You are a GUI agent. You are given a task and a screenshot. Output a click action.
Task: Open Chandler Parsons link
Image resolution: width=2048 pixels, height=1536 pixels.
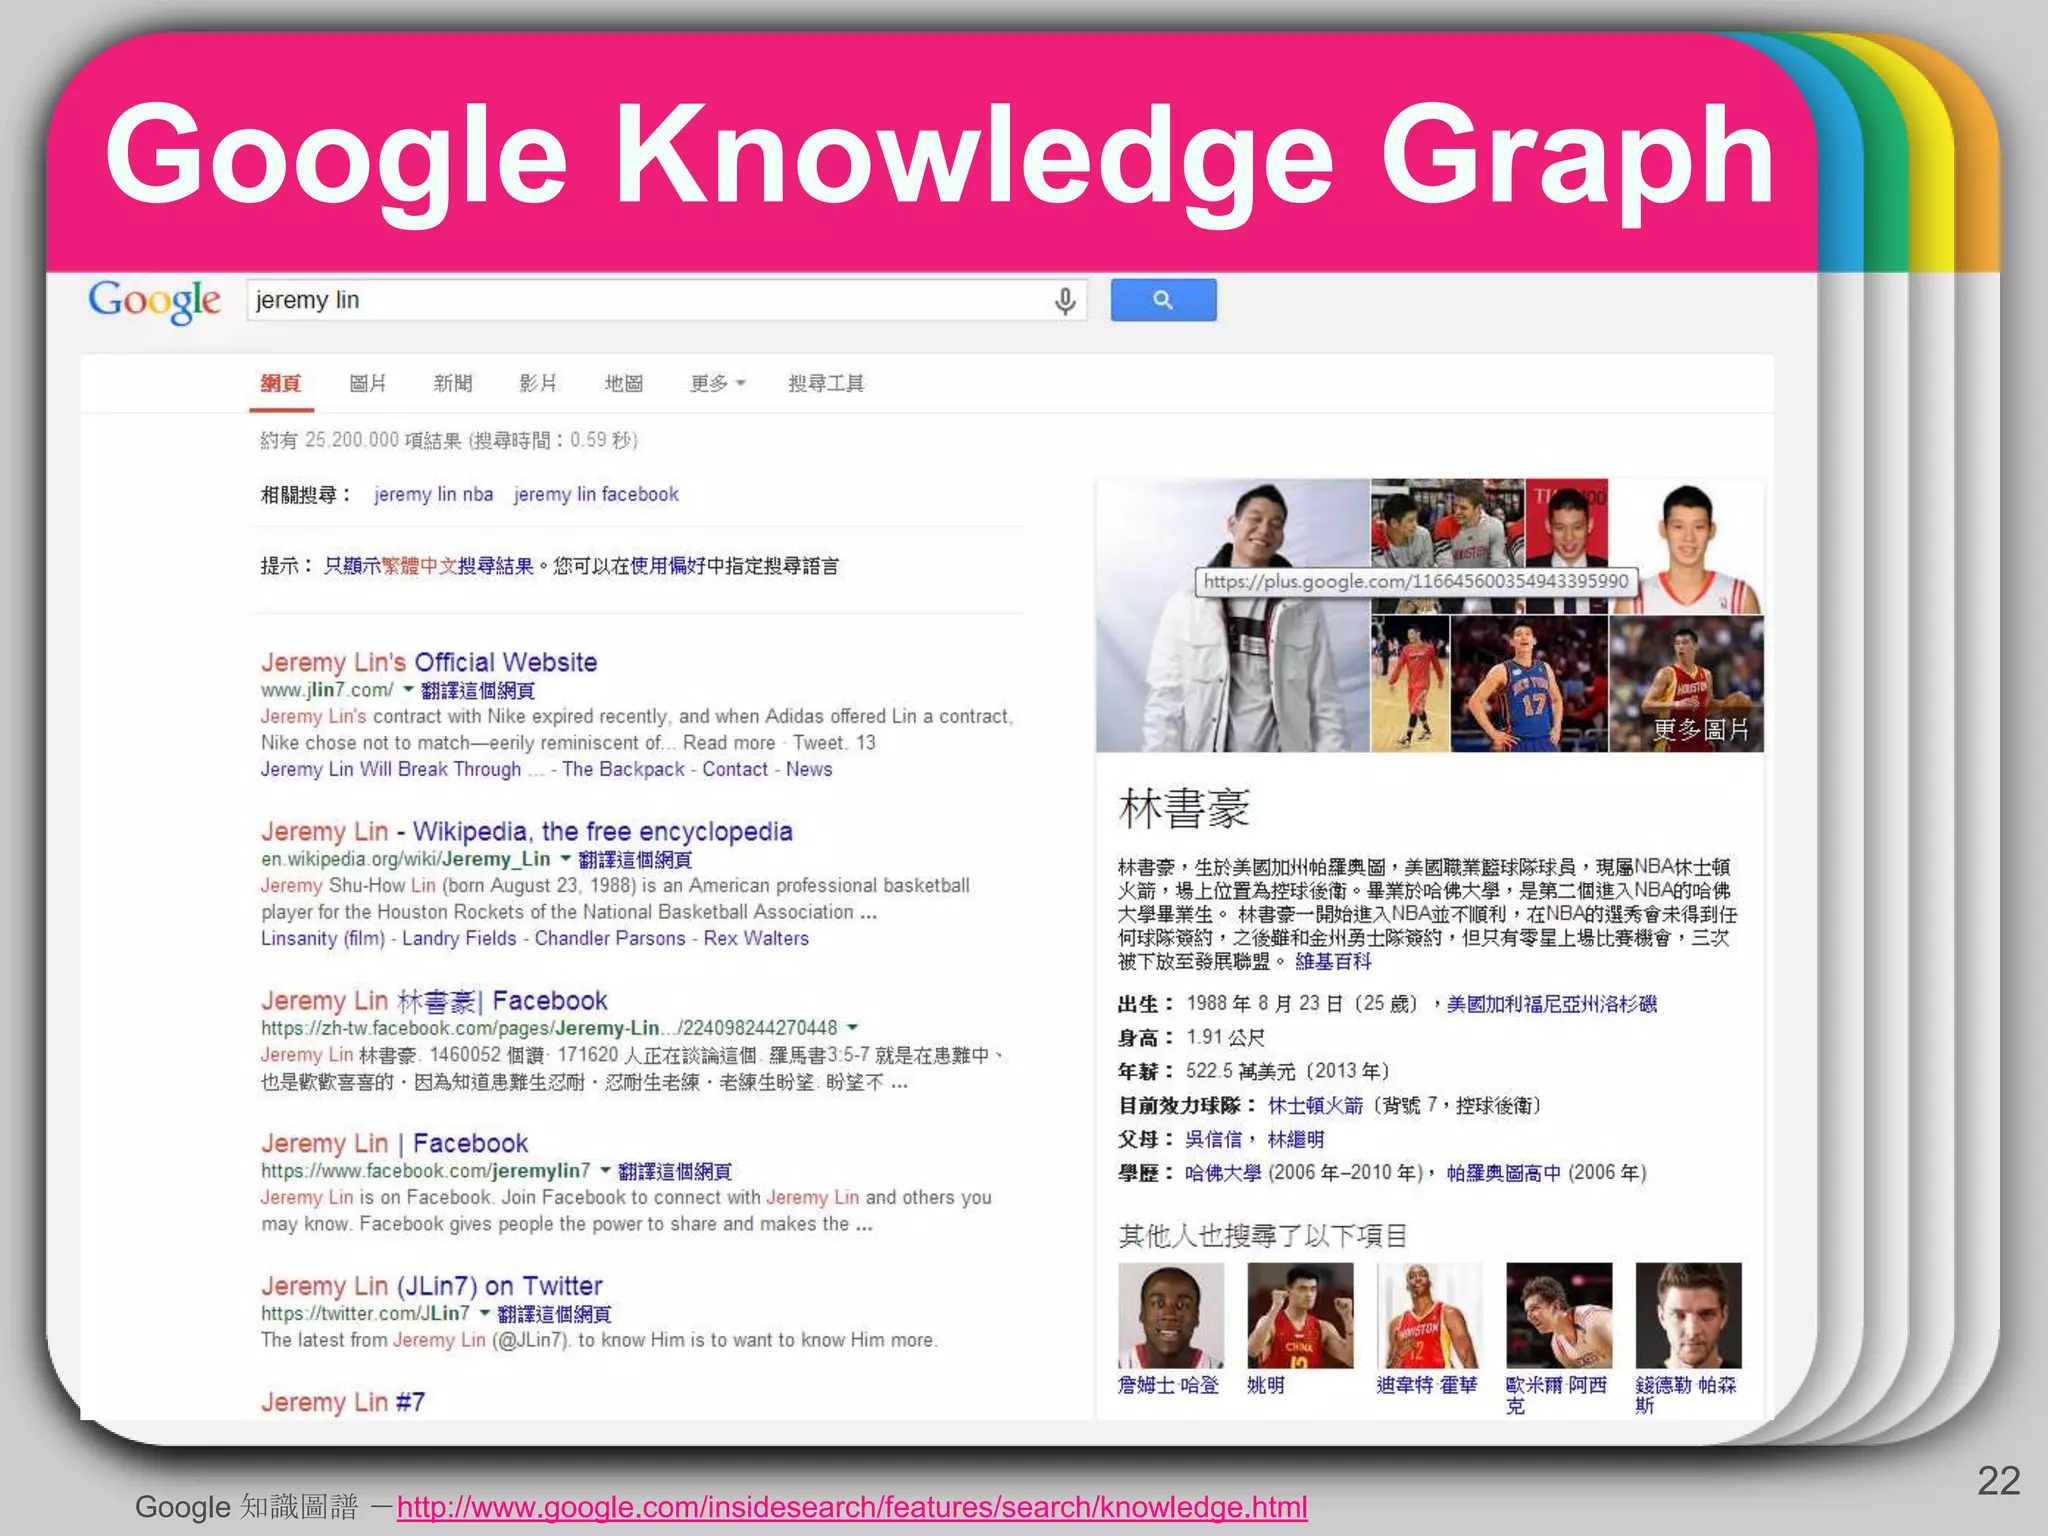pyautogui.click(x=610, y=938)
